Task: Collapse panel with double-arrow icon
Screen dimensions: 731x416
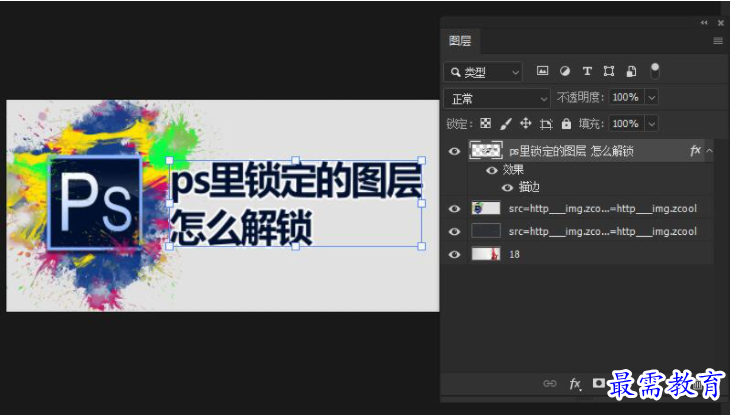Action: pos(703,22)
